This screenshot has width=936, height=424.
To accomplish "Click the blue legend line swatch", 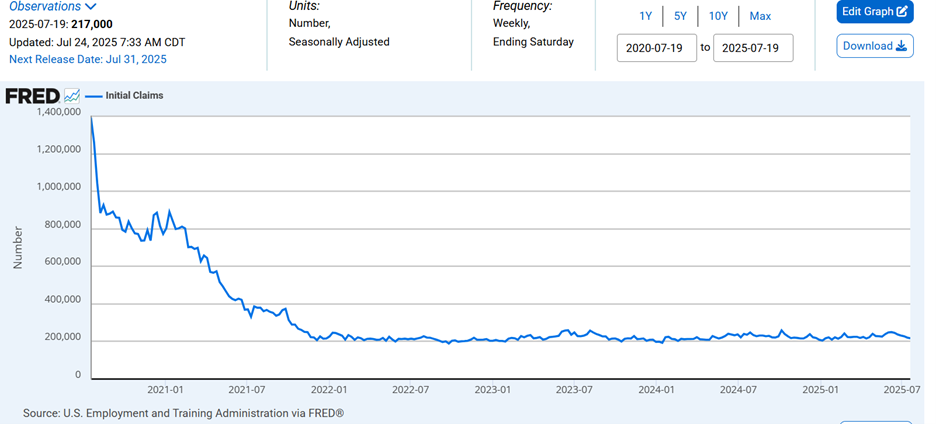I will [94, 96].
